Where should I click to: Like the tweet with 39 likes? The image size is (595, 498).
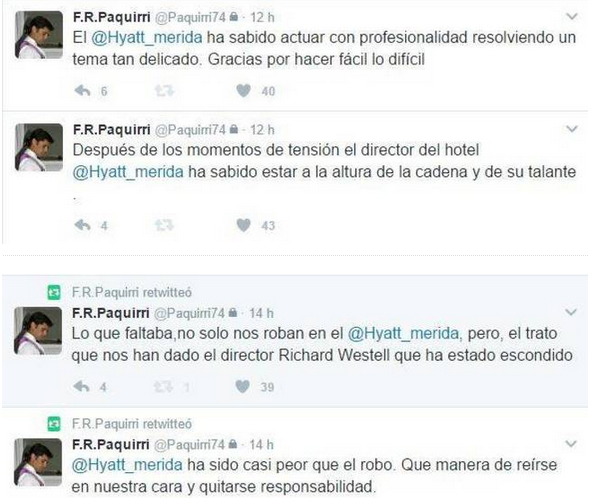pos(242,387)
